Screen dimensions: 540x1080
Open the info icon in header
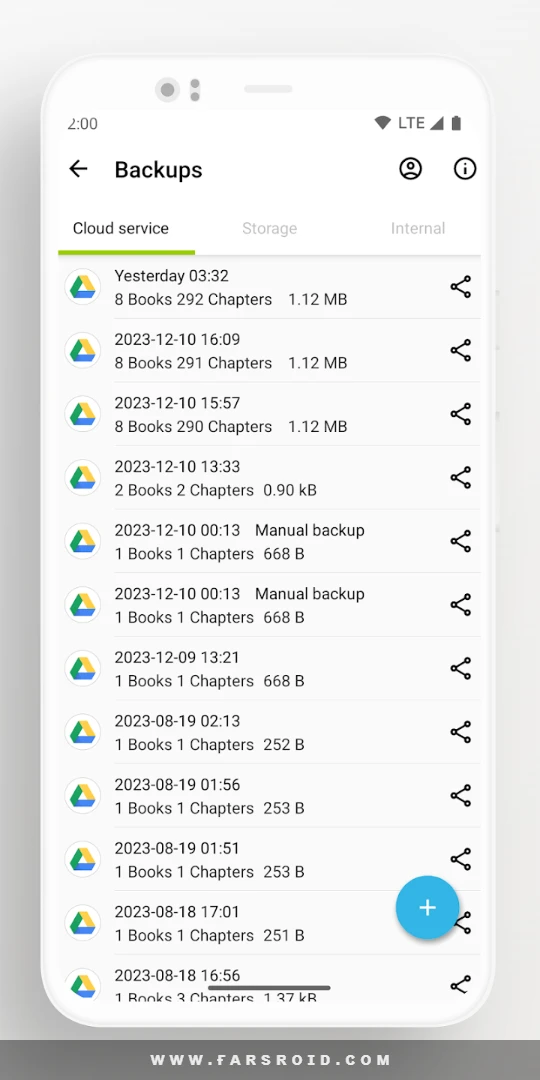pos(465,169)
